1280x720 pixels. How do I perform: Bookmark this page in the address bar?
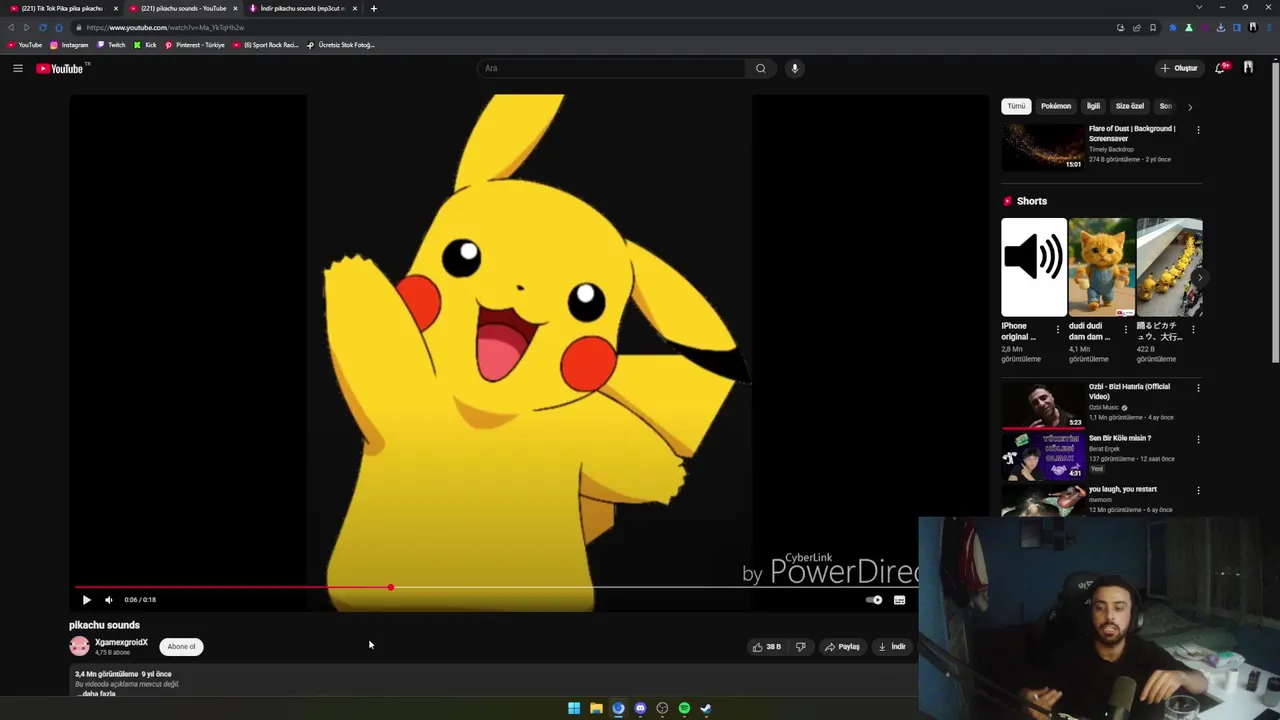point(1153,28)
